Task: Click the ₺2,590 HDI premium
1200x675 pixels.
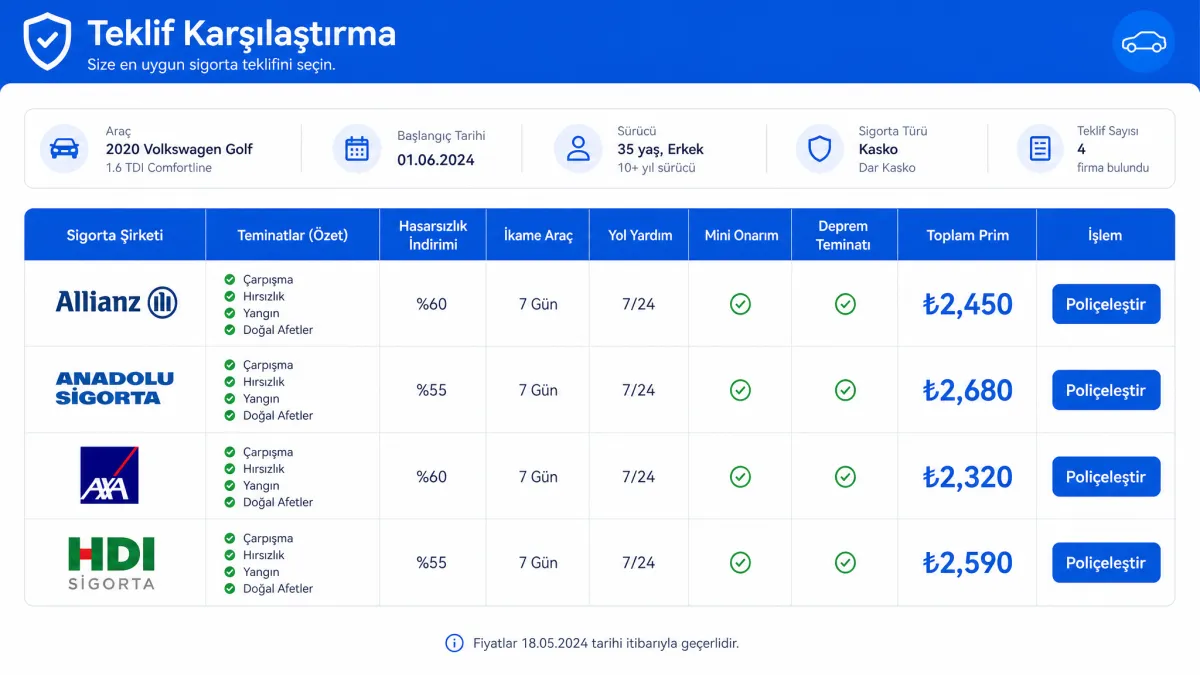Action: click(968, 563)
